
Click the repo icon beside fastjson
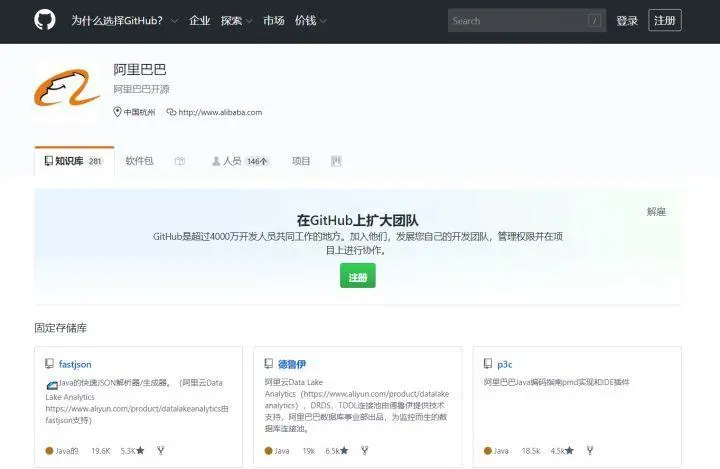click(x=50, y=364)
